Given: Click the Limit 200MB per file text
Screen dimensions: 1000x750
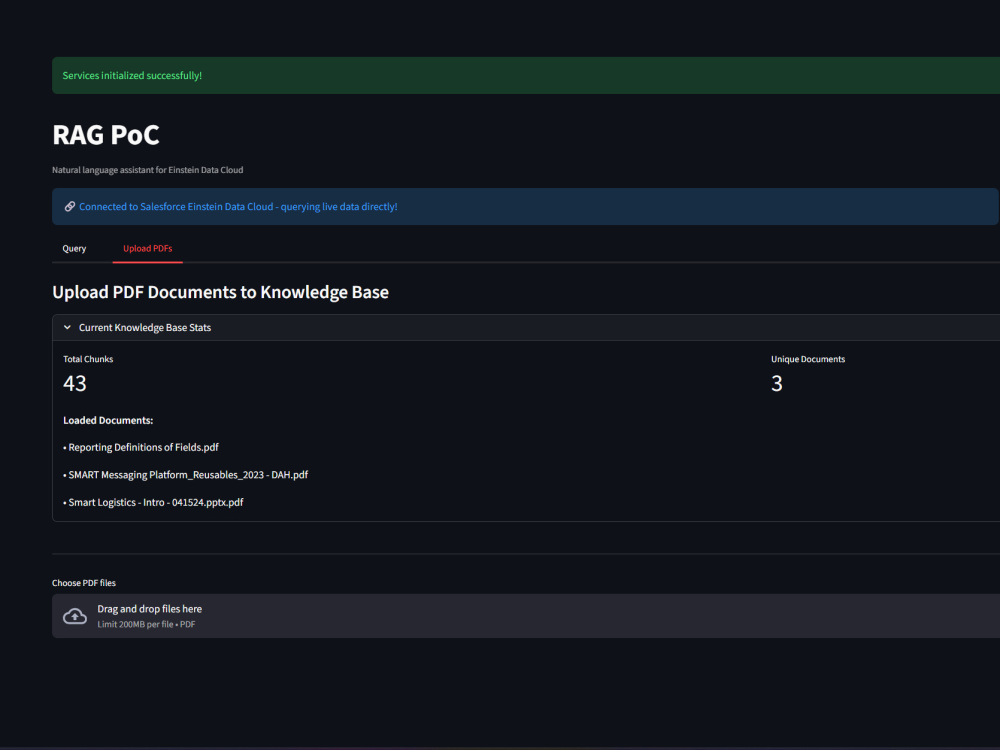Looking at the screenshot, I should pyautogui.click(x=146, y=624).
